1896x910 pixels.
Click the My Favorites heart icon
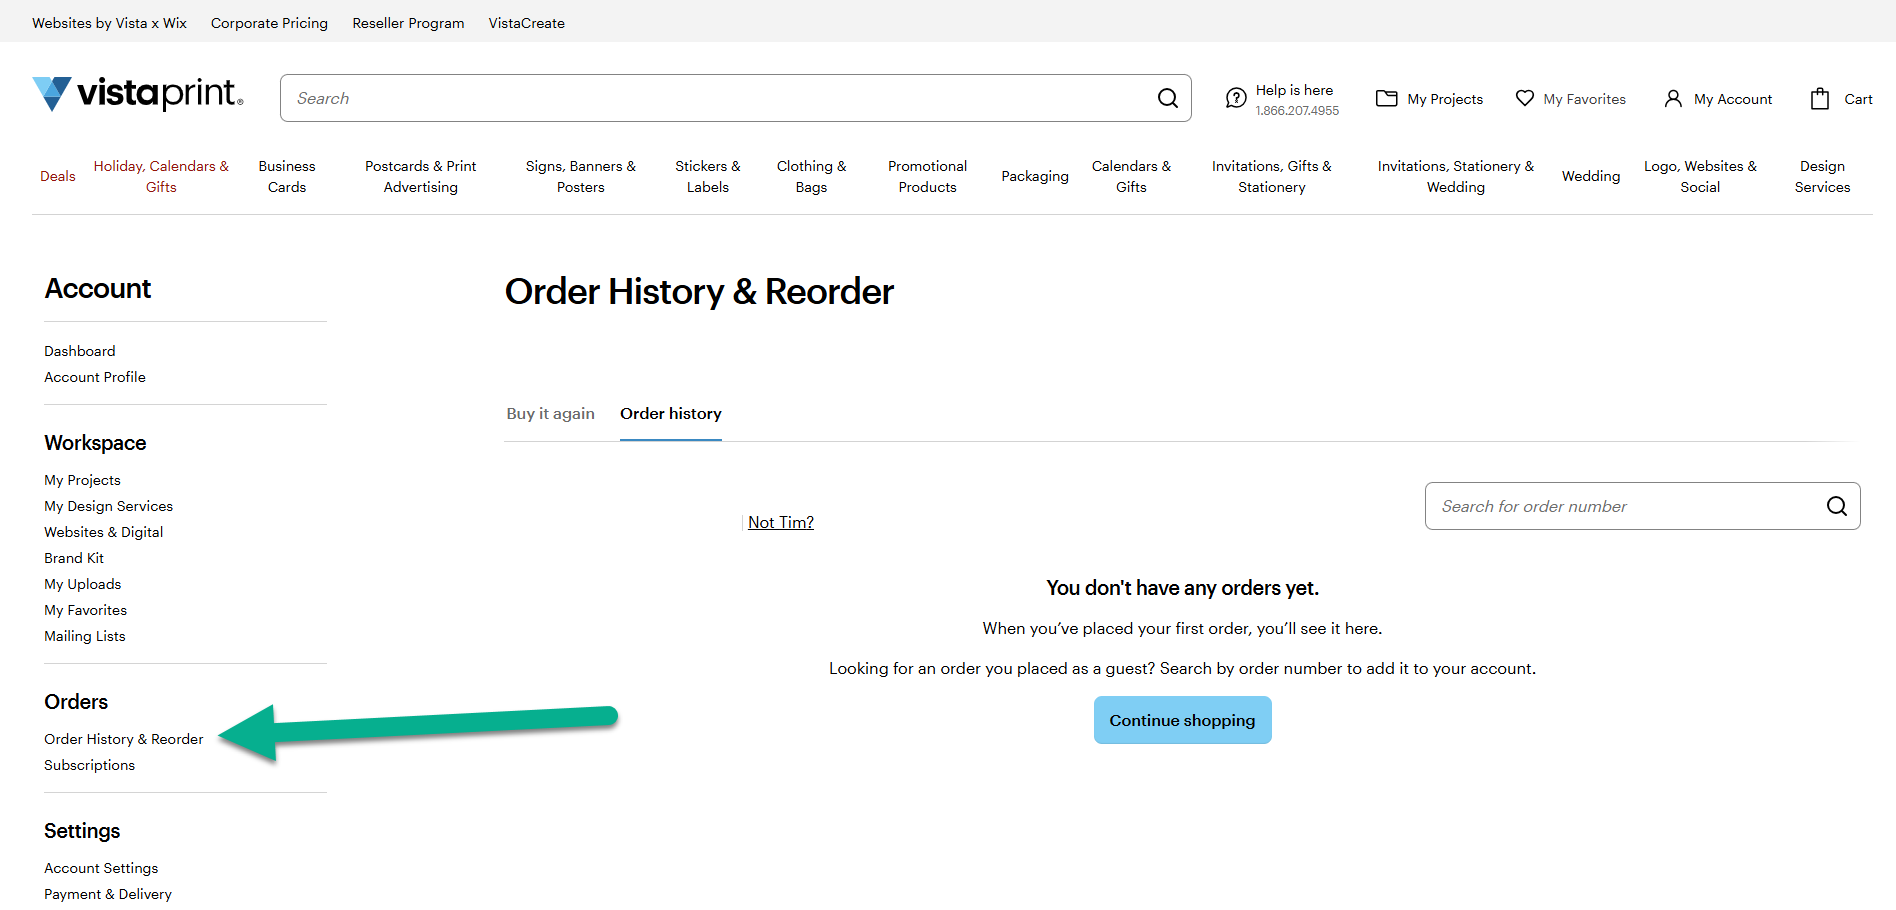[1524, 98]
